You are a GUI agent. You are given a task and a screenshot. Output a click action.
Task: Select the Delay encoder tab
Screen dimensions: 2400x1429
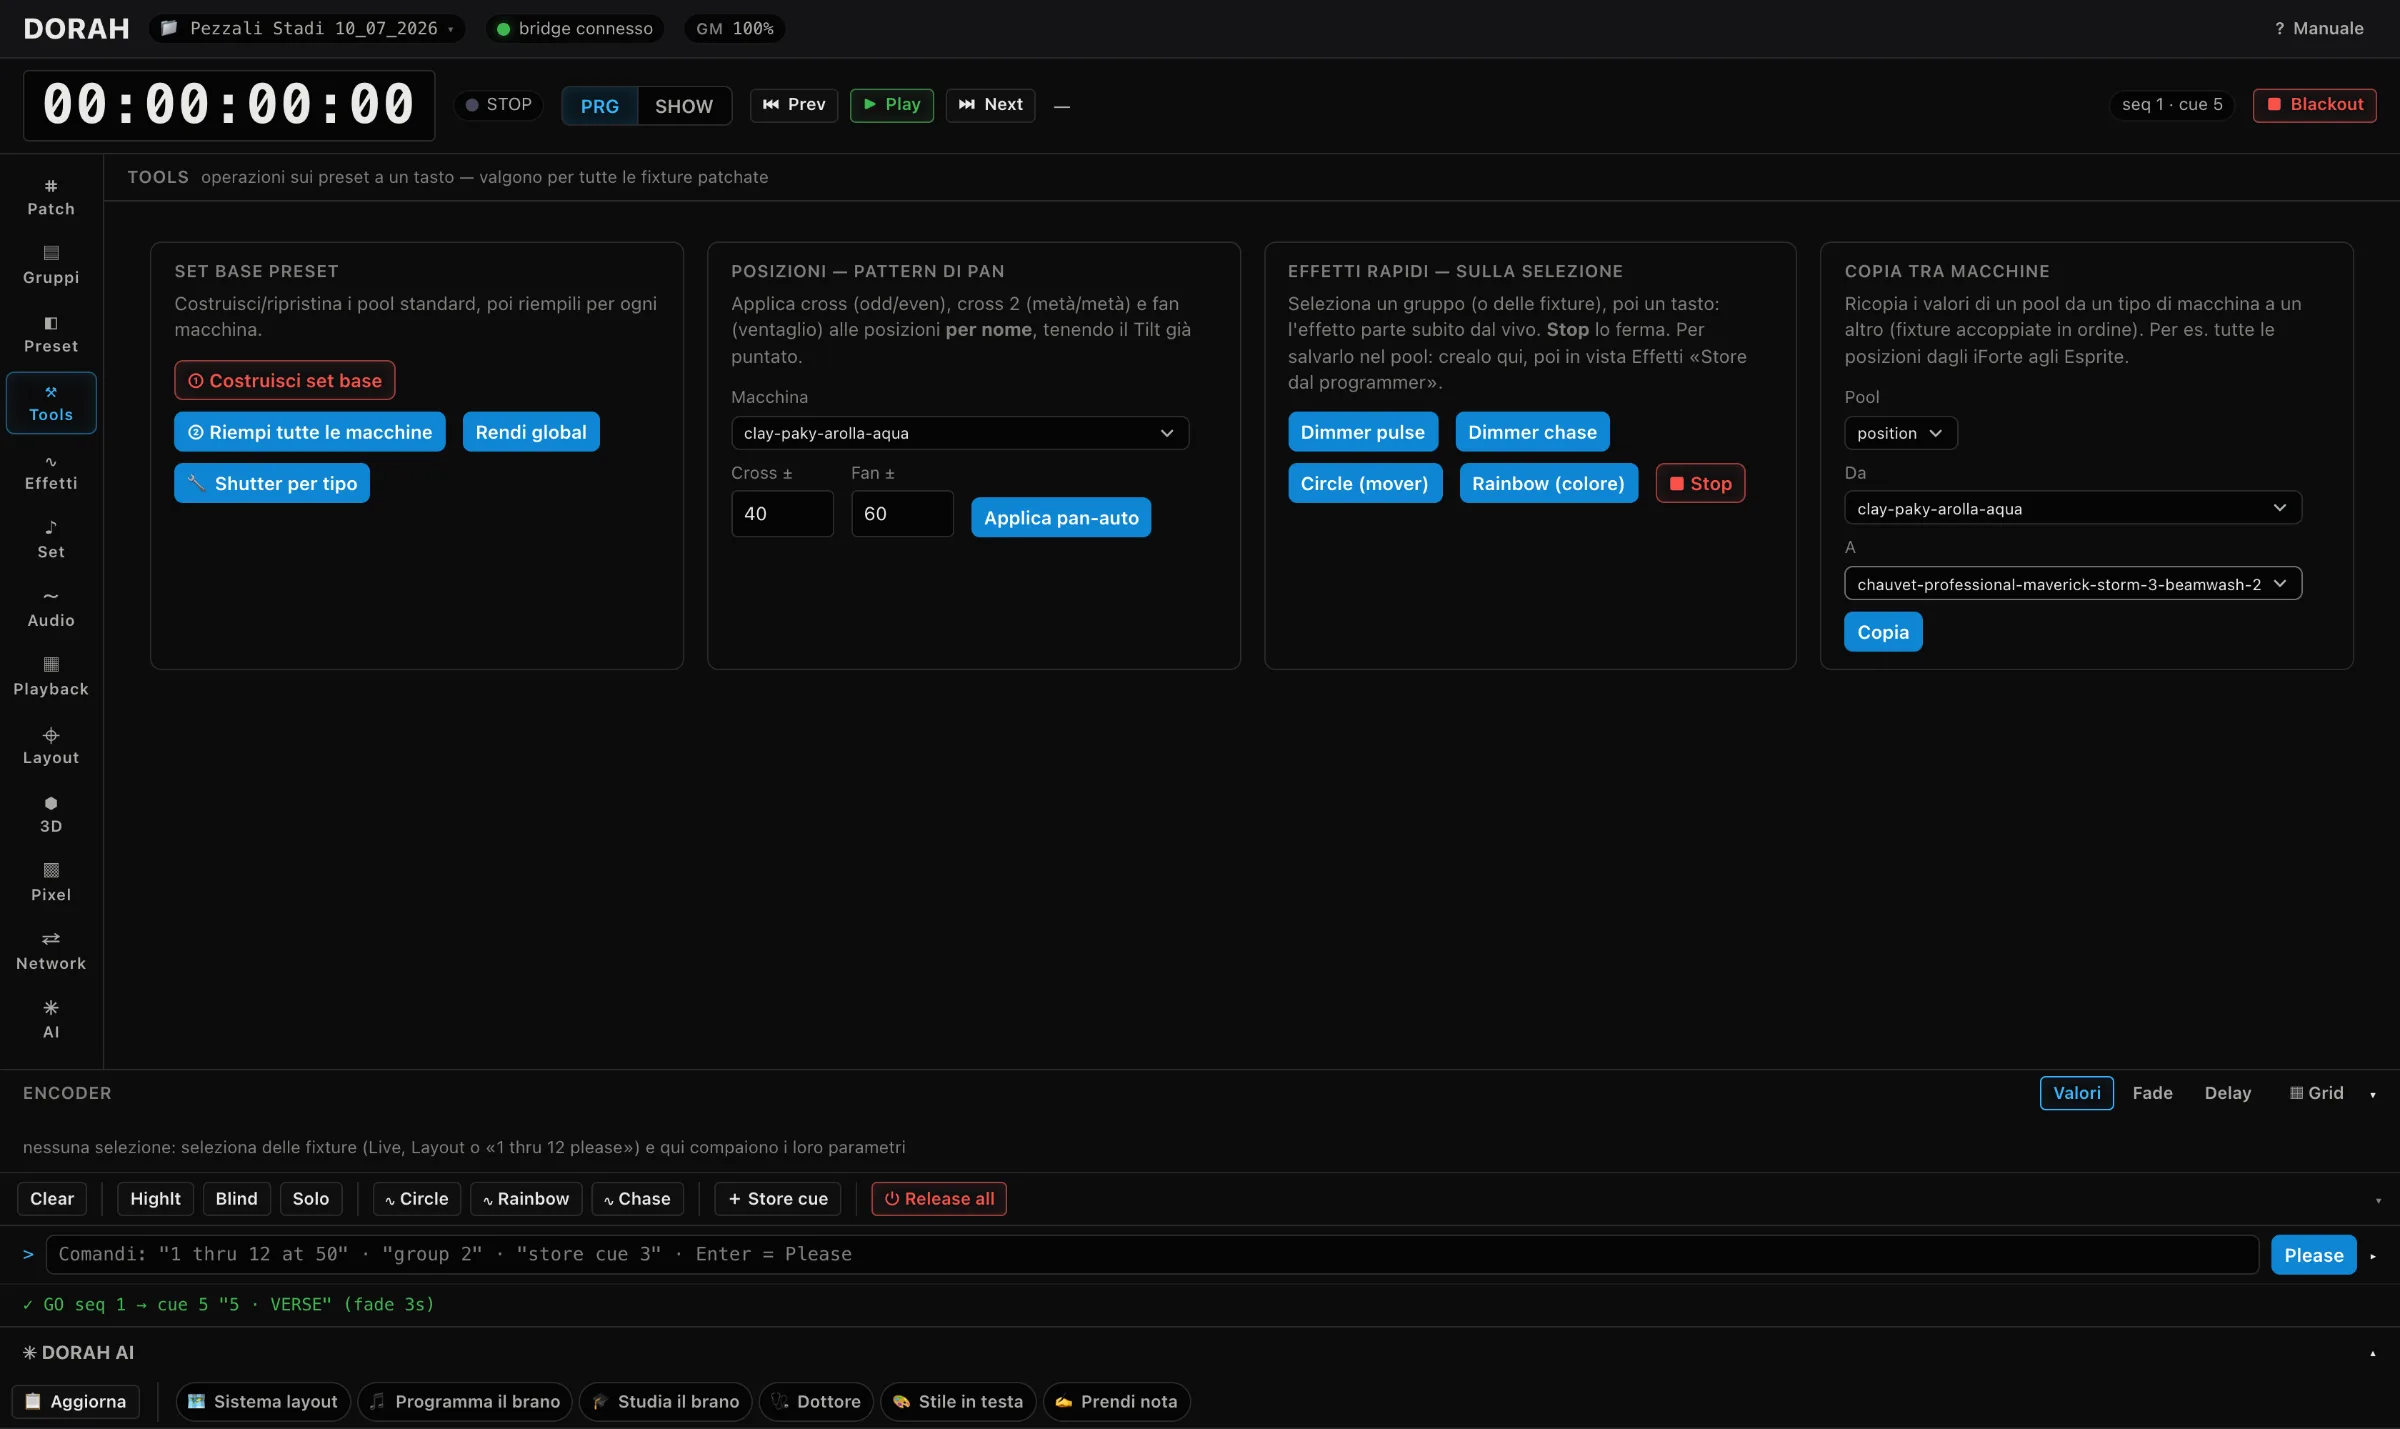click(2228, 1093)
